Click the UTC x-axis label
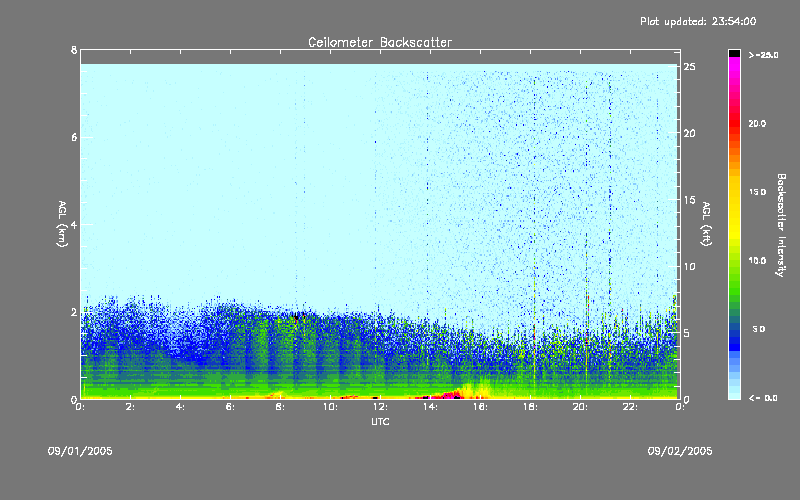The height and width of the screenshot is (500, 800). point(380,421)
